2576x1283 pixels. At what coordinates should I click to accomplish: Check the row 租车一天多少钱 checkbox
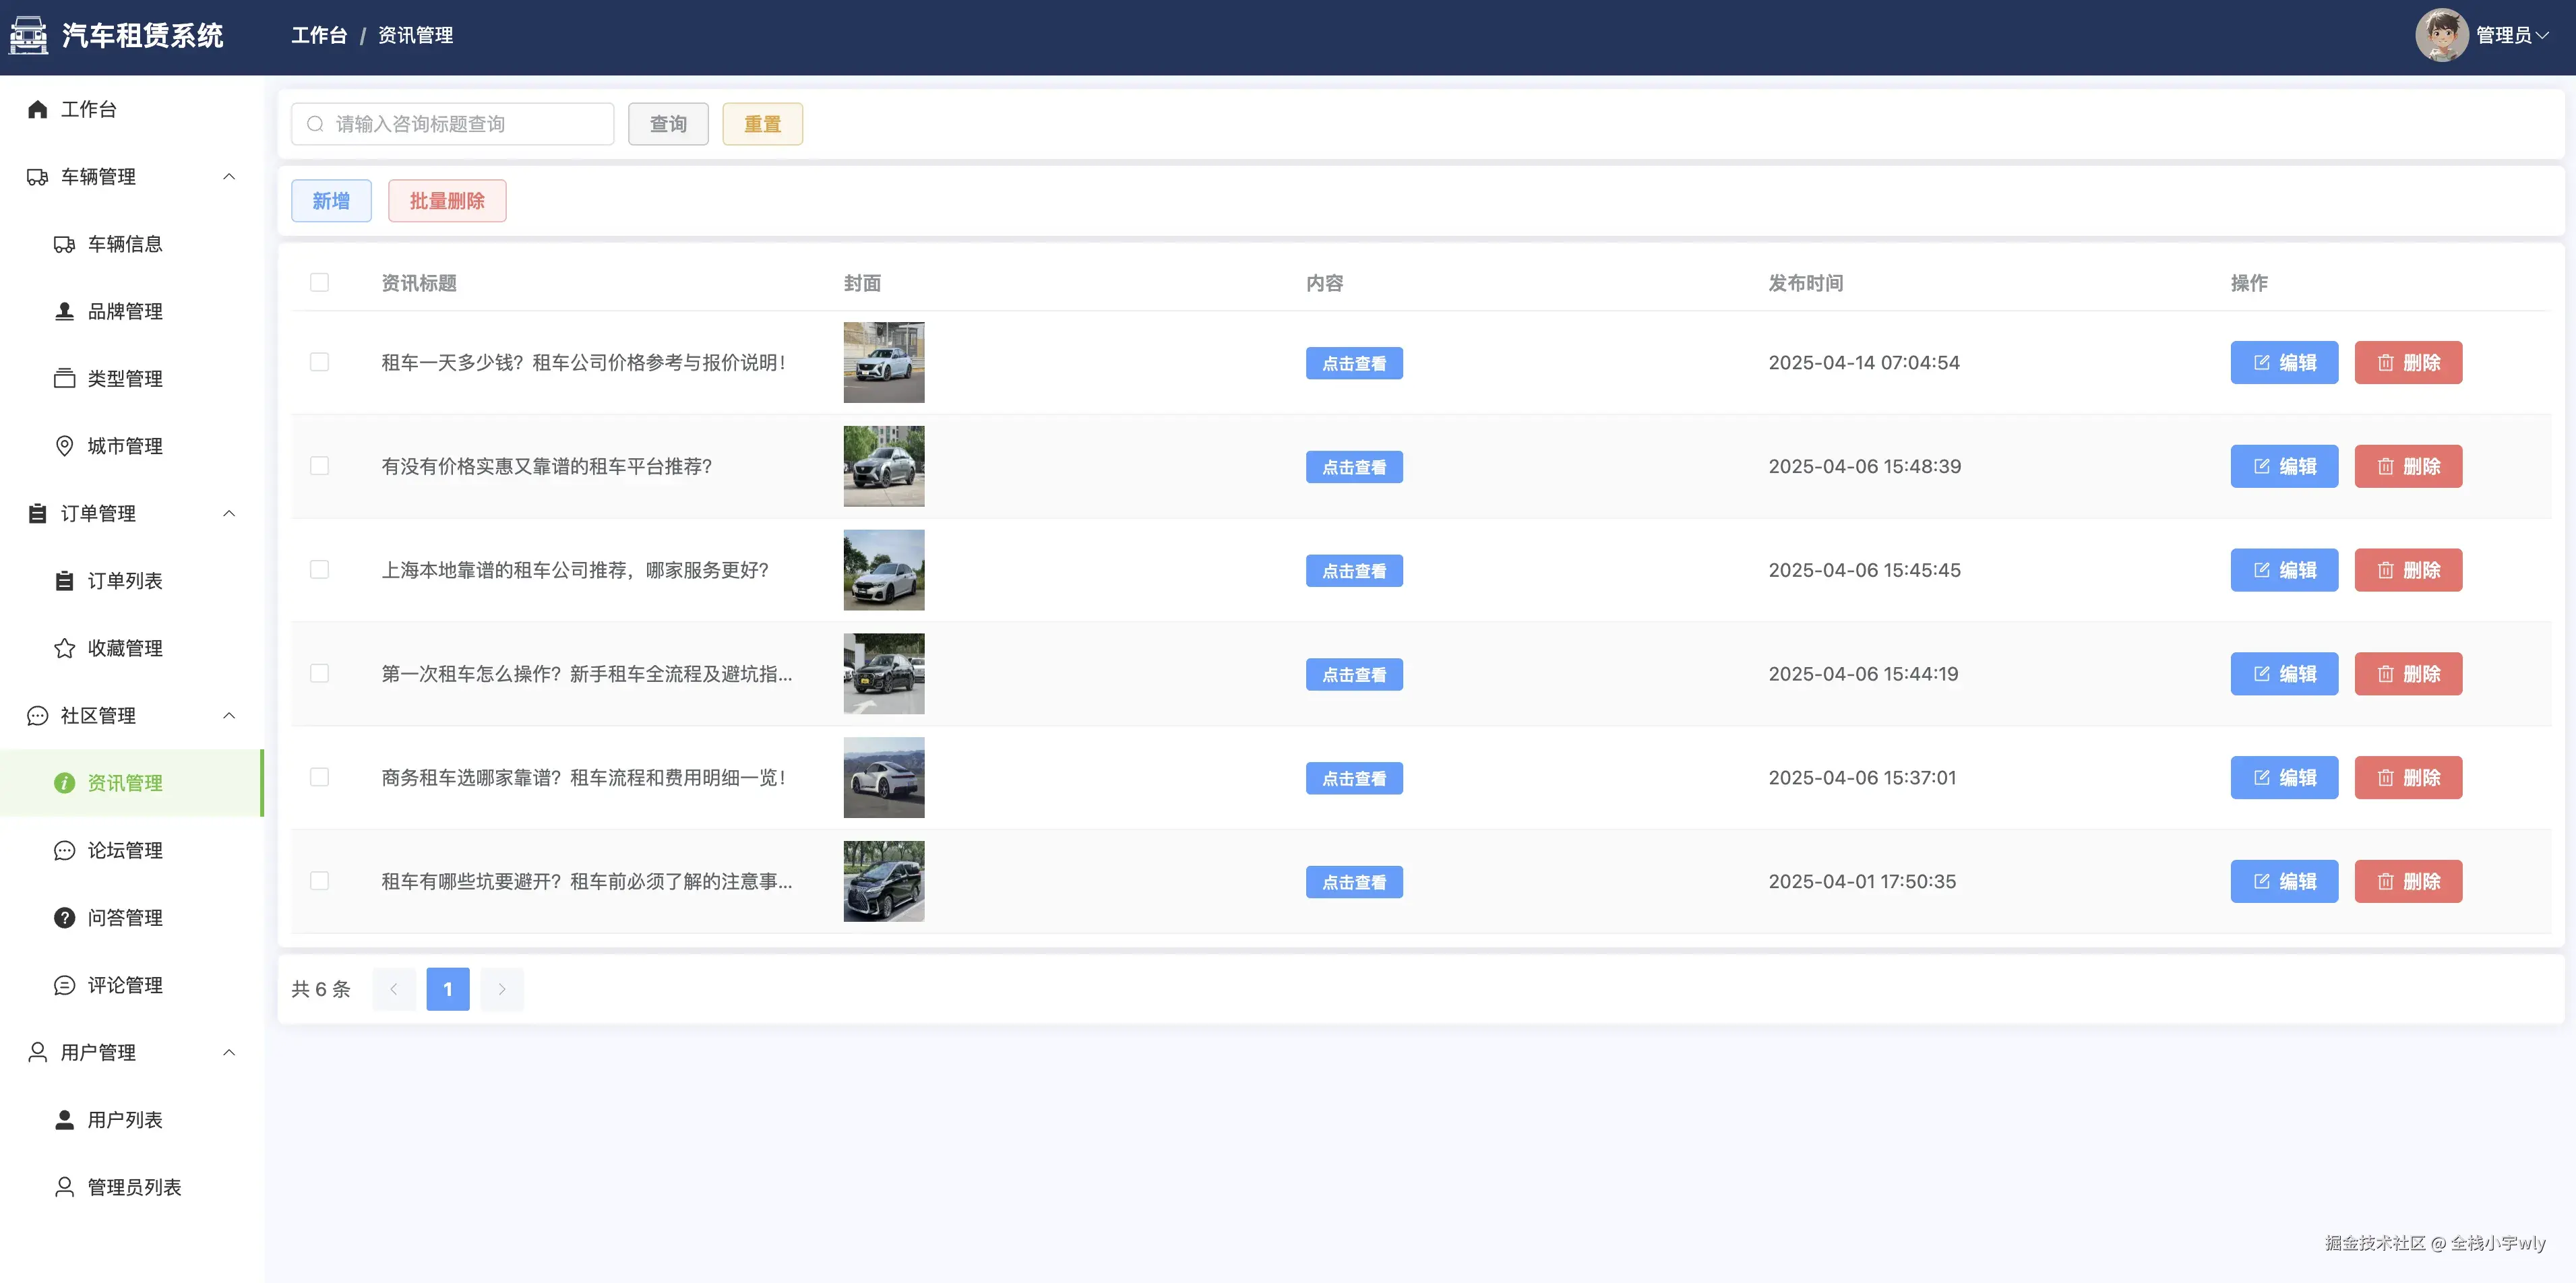pos(319,362)
